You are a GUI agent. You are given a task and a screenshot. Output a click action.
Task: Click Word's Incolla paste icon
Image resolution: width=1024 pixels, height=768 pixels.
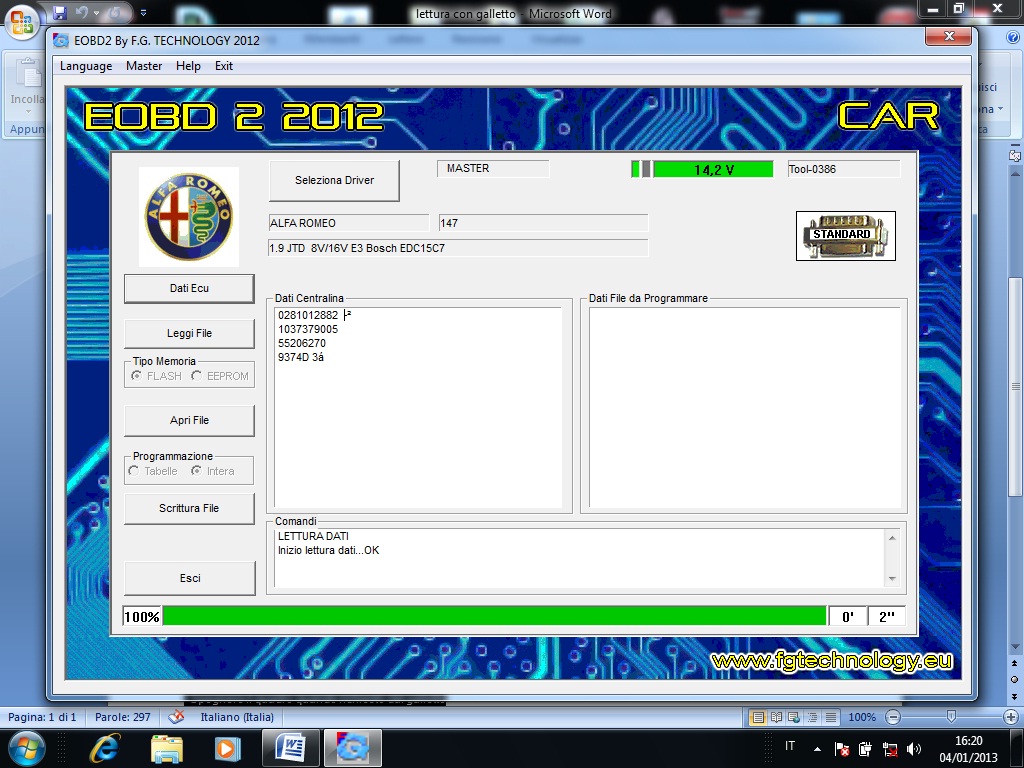point(27,73)
